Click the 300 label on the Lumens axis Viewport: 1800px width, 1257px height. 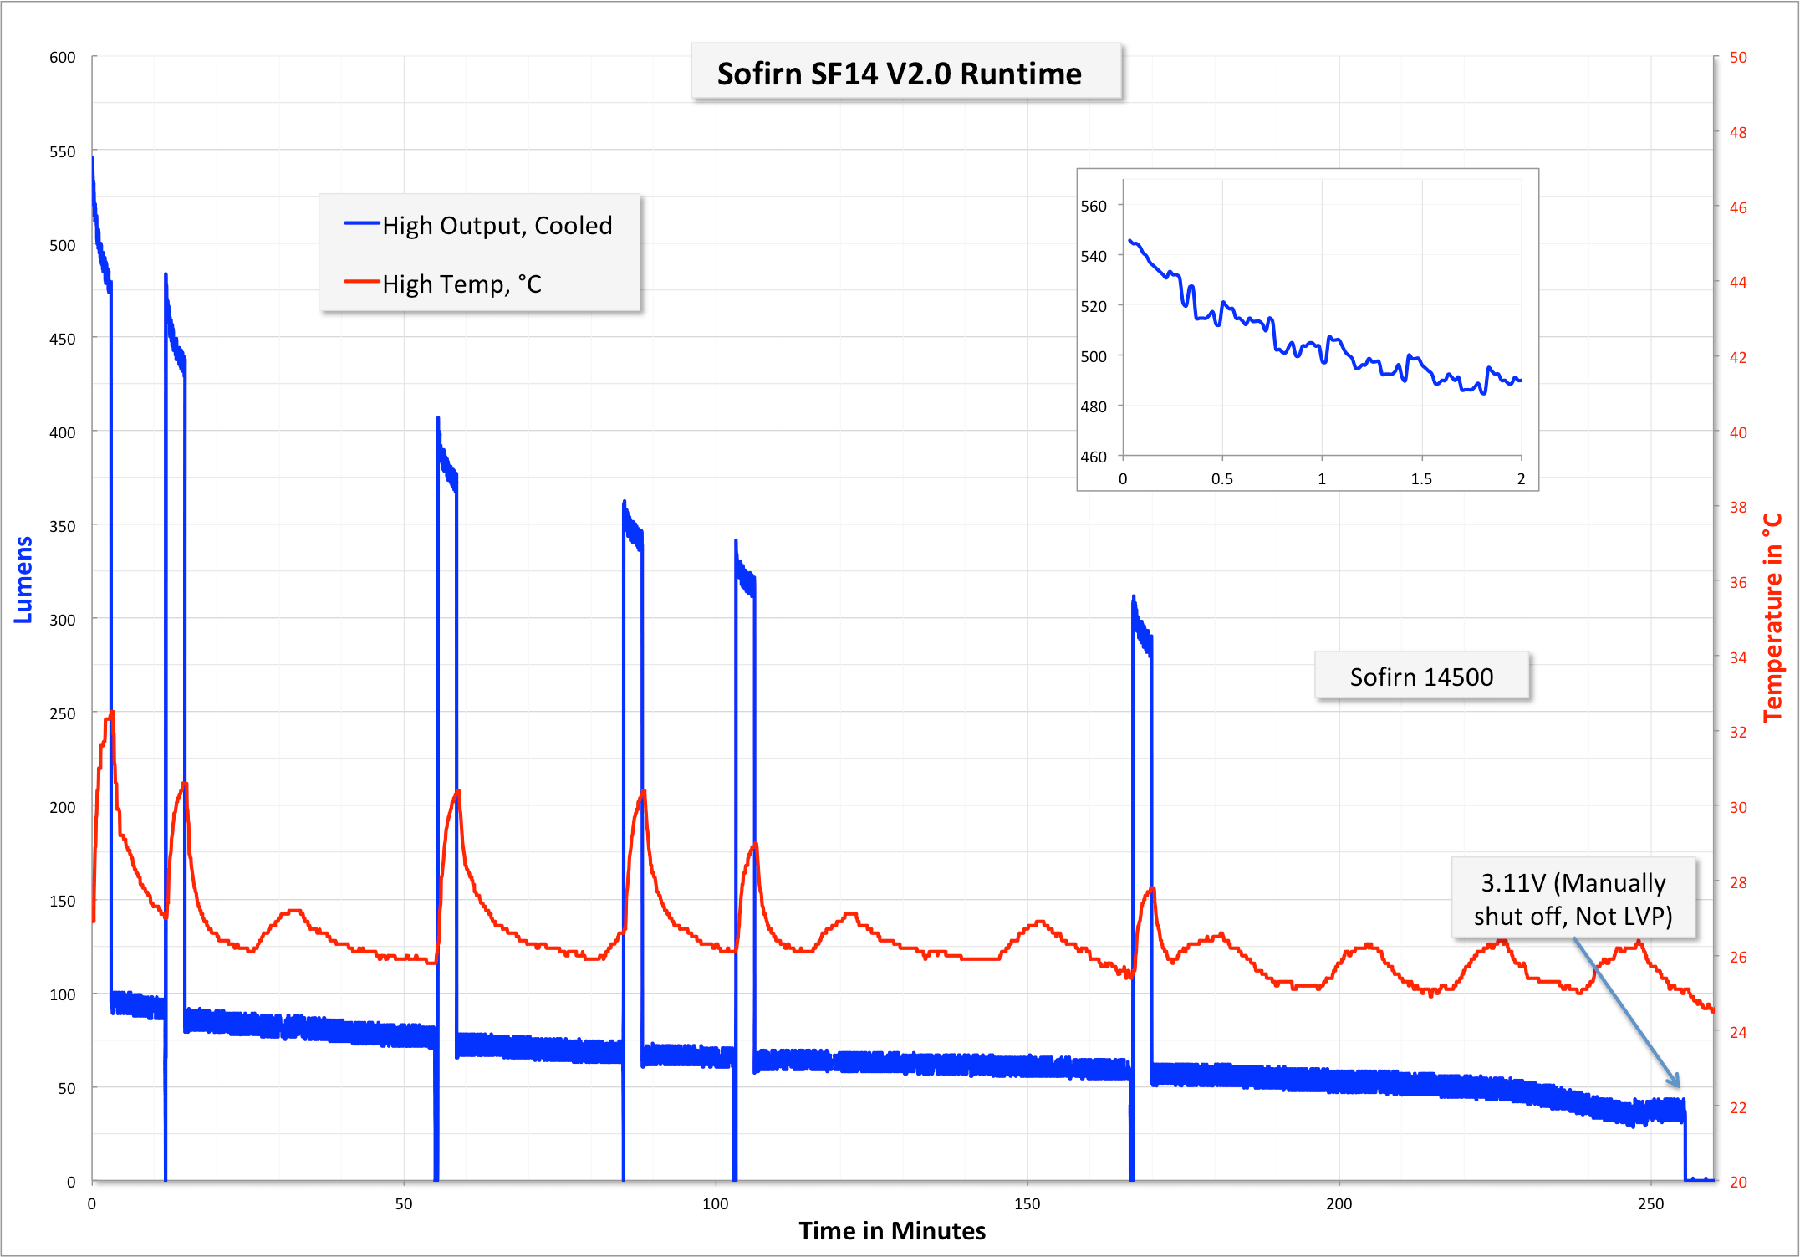point(62,620)
